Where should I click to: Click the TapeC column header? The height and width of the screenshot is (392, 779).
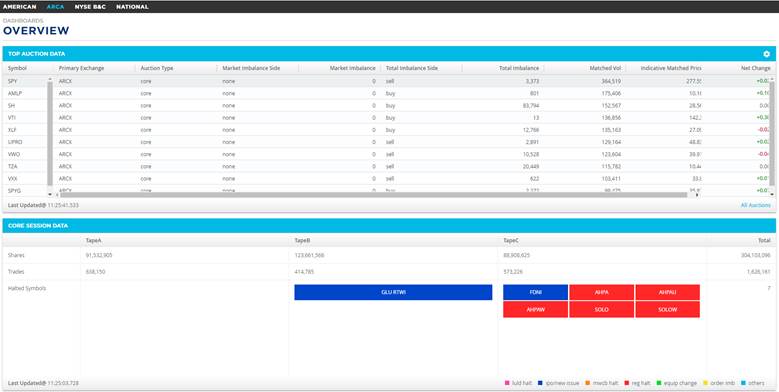coord(510,240)
